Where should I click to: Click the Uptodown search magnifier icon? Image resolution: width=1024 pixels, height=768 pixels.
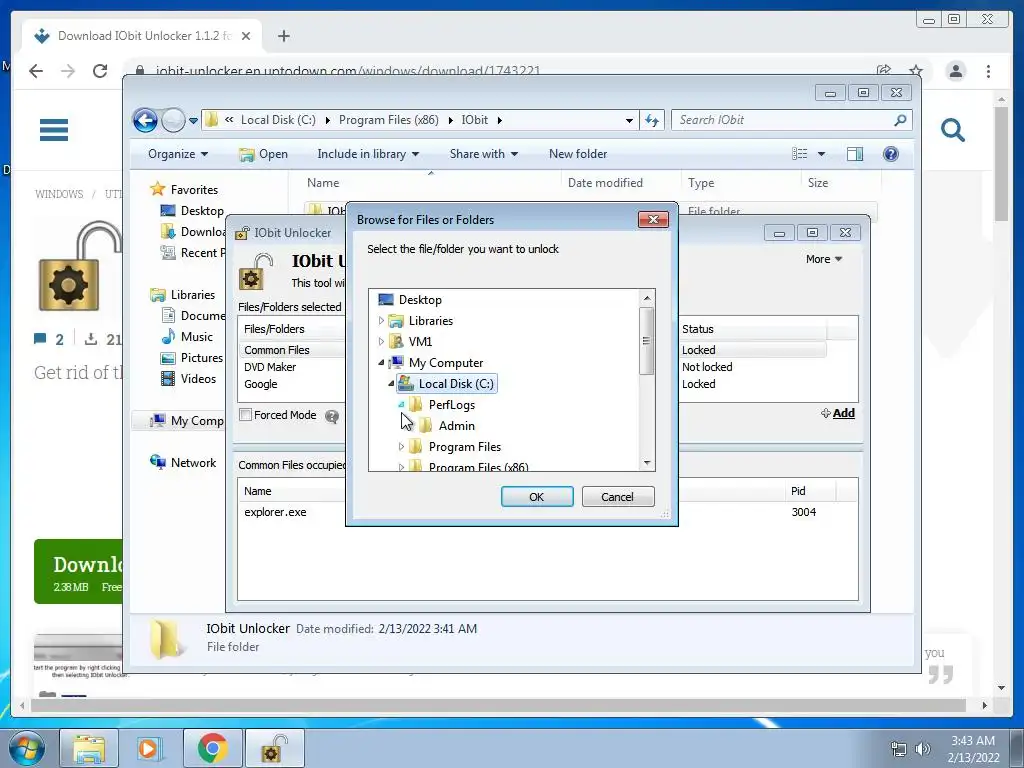(953, 129)
